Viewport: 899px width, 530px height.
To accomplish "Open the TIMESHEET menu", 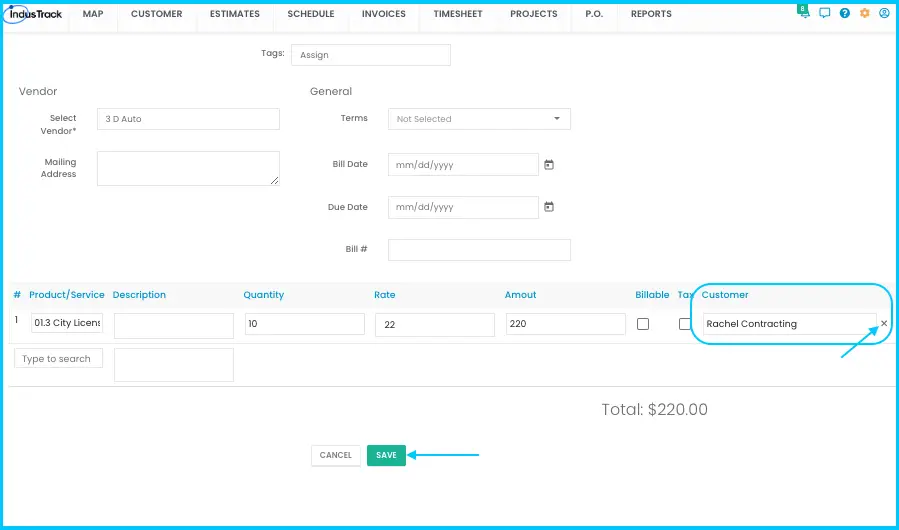I will (x=458, y=14).
